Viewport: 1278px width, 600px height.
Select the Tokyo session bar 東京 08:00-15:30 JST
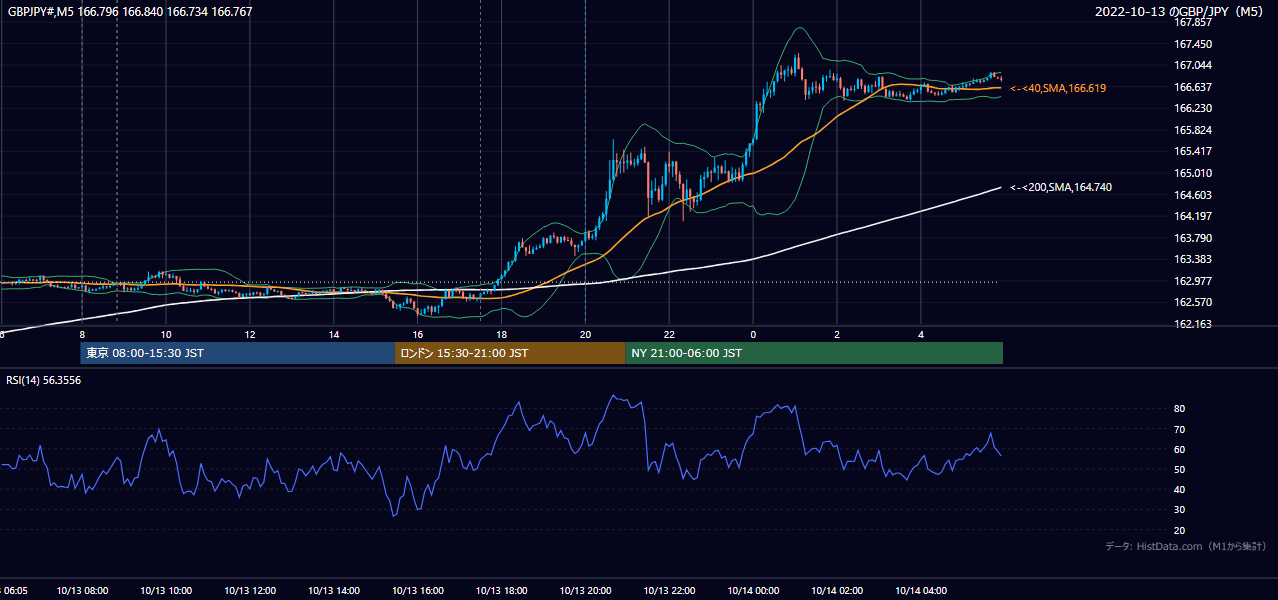238,353
